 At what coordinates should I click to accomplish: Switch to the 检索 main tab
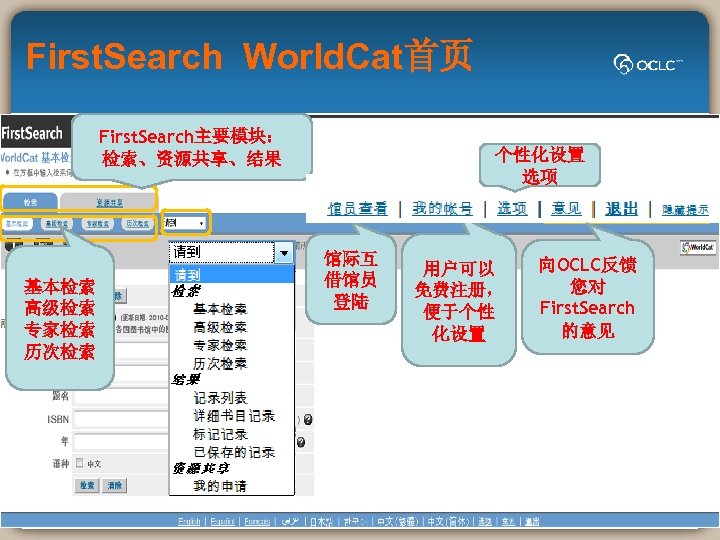pos(30,202)
